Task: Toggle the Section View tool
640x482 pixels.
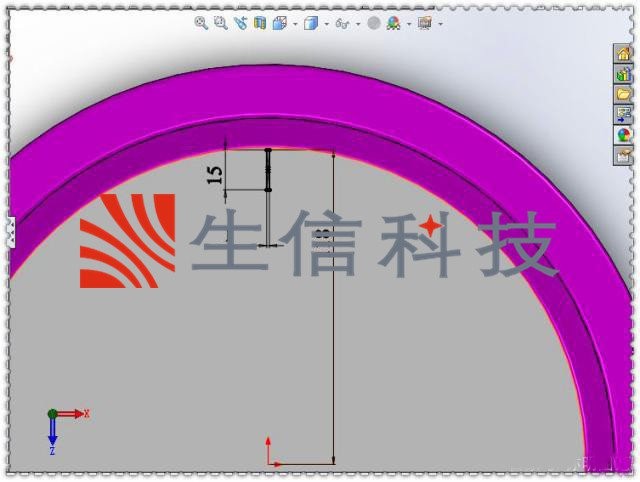Action: tap(260, 23)
